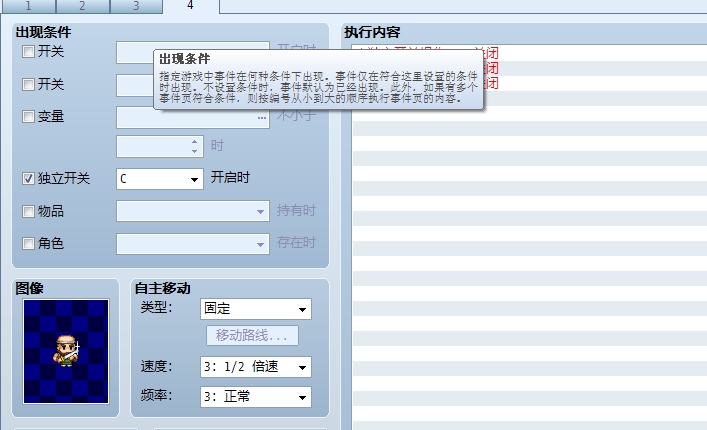Switch to event page tab 2
The width and height of the screenshot is (707, 430).
tap(83, 6)
